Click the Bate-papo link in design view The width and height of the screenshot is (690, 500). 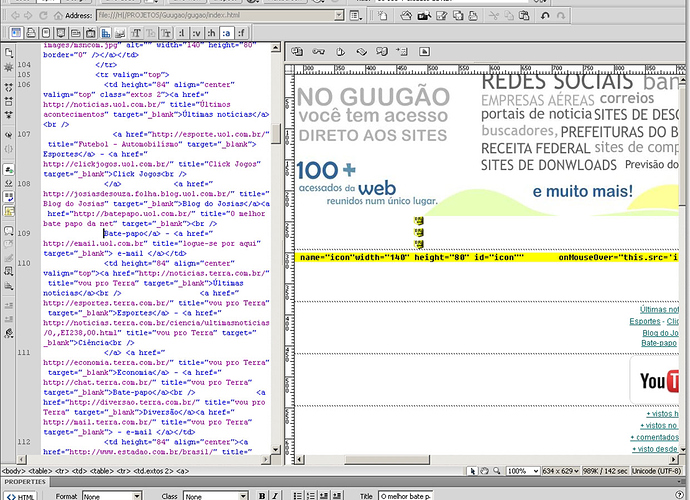coord(659,343)
